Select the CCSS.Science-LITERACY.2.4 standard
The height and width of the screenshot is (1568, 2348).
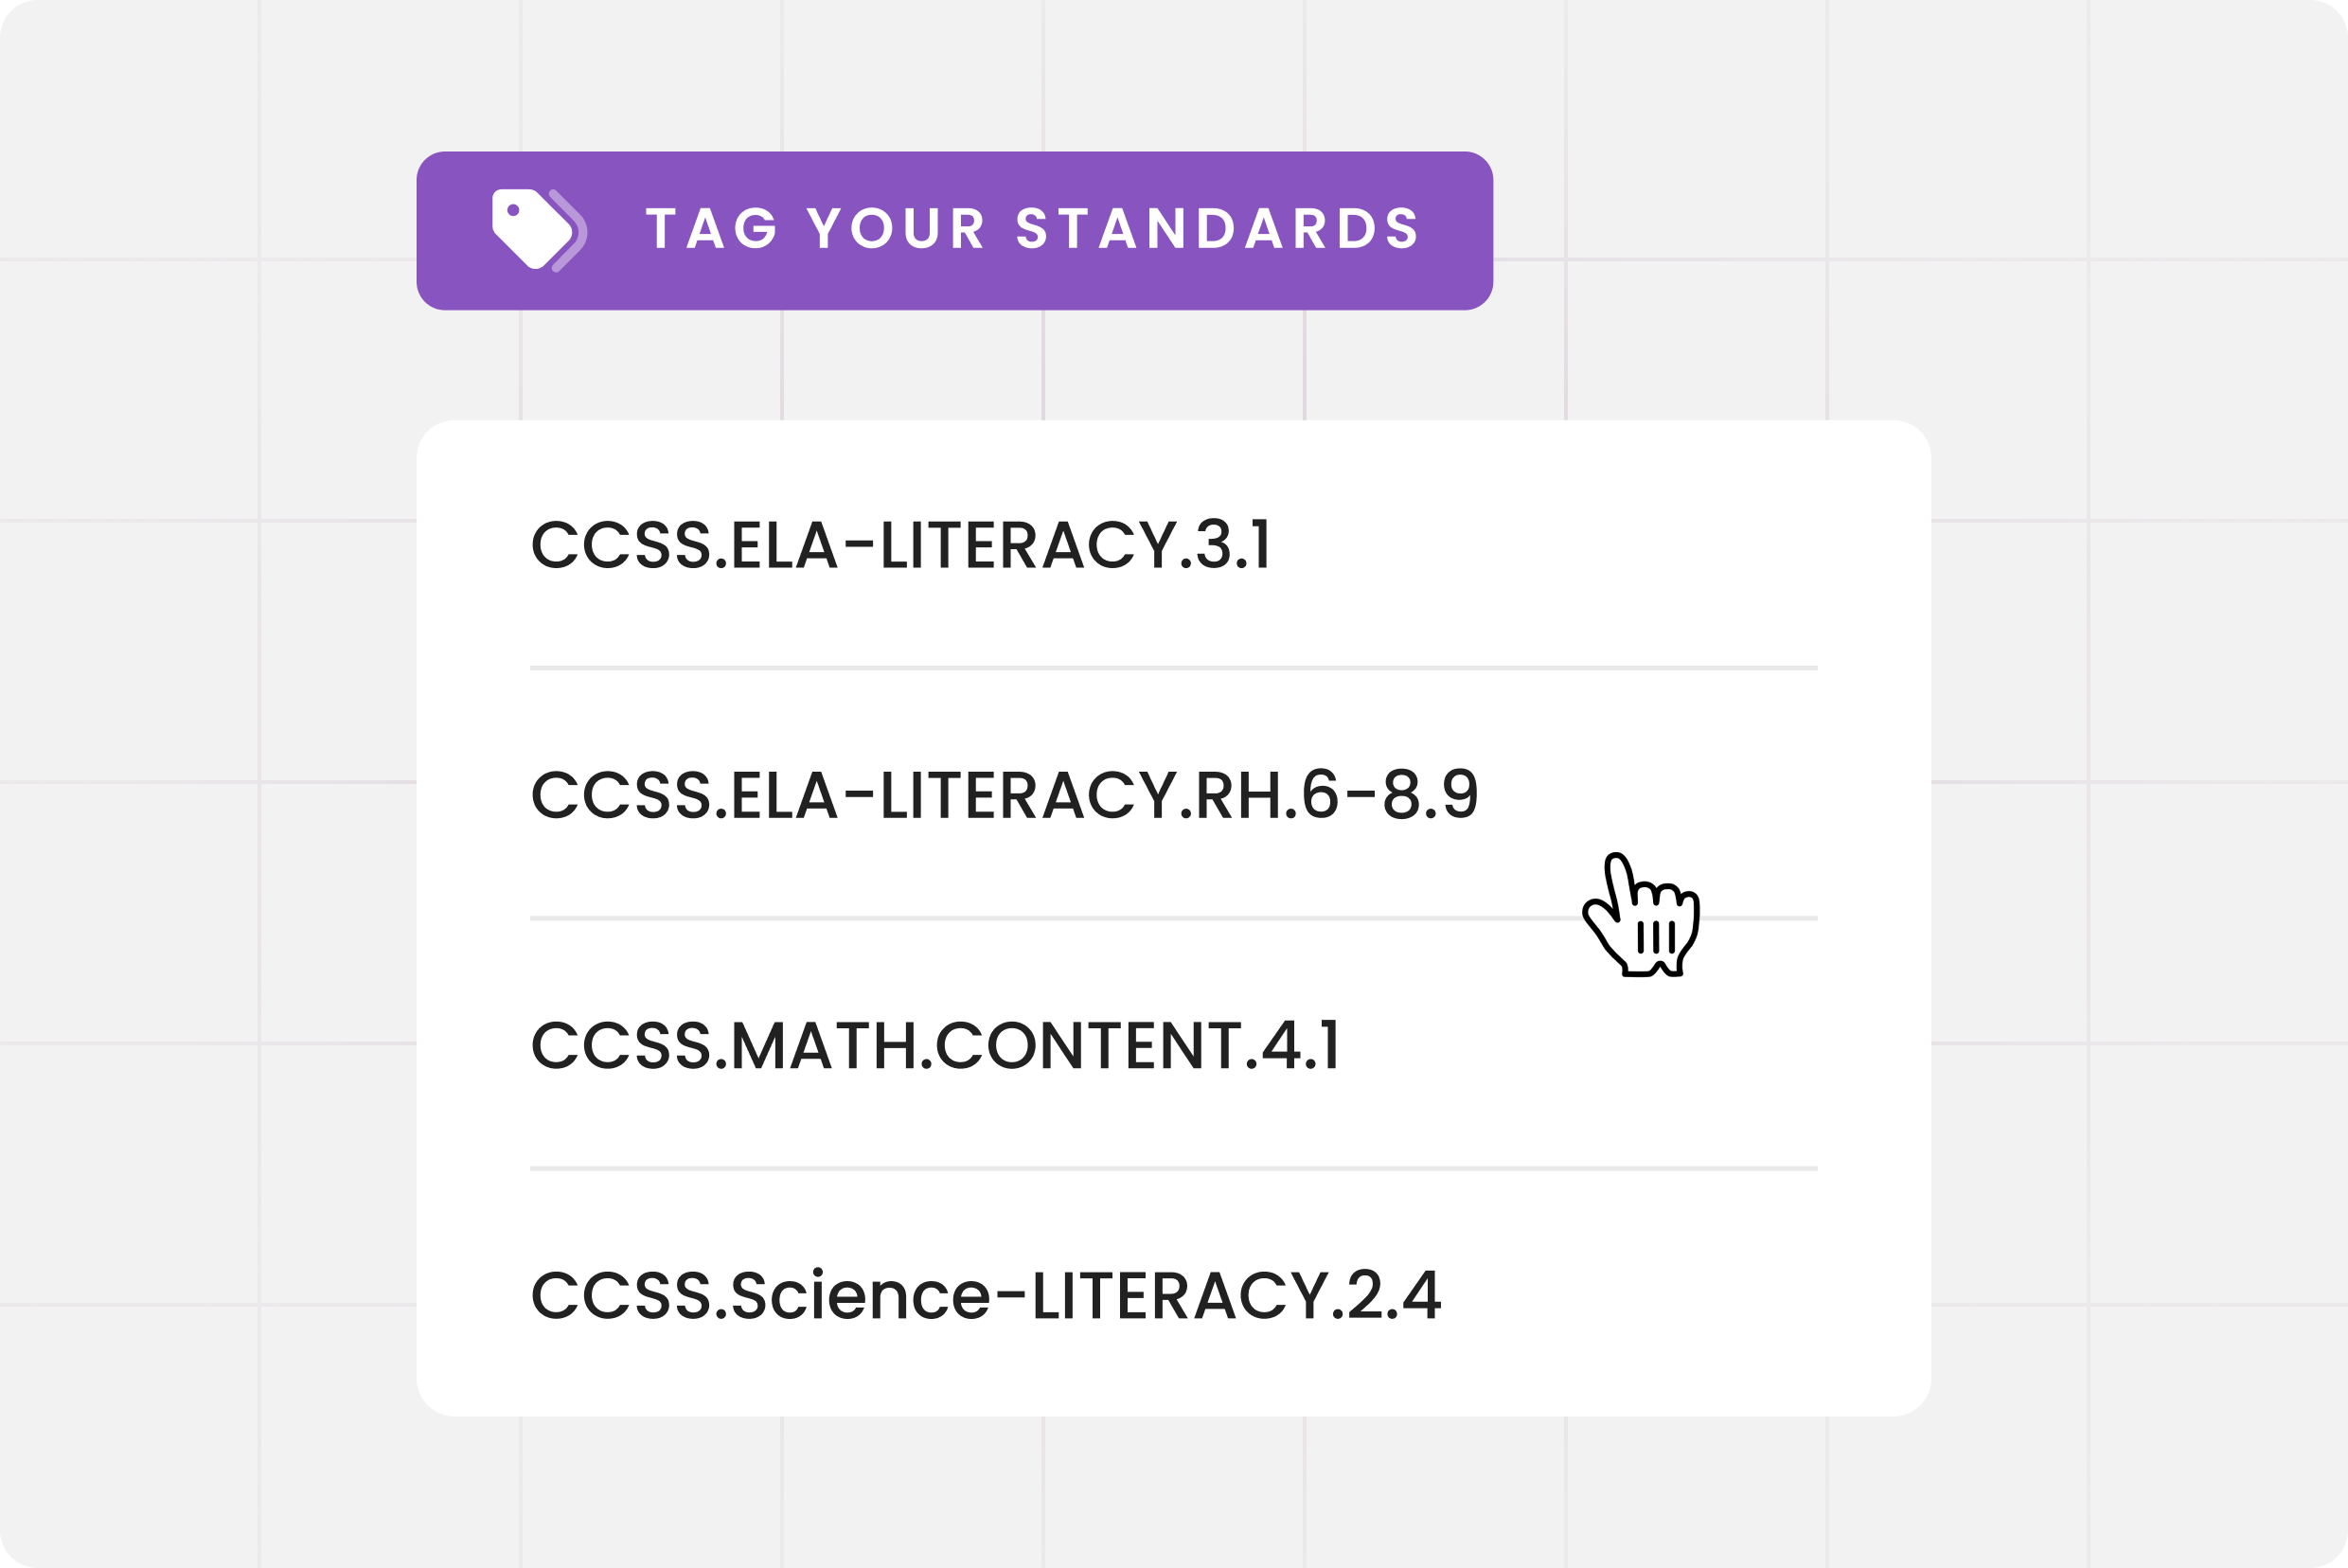click(x=985, y=1296)
